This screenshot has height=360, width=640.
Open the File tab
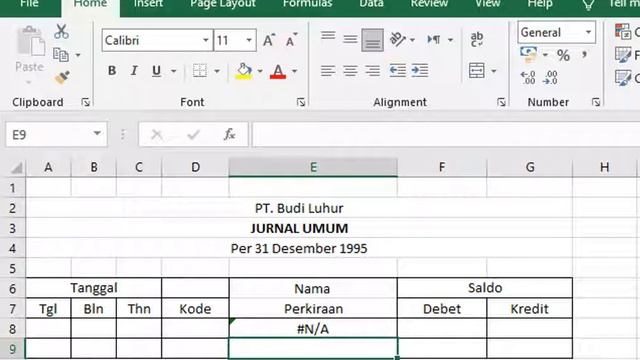click(x=29, y=4)
